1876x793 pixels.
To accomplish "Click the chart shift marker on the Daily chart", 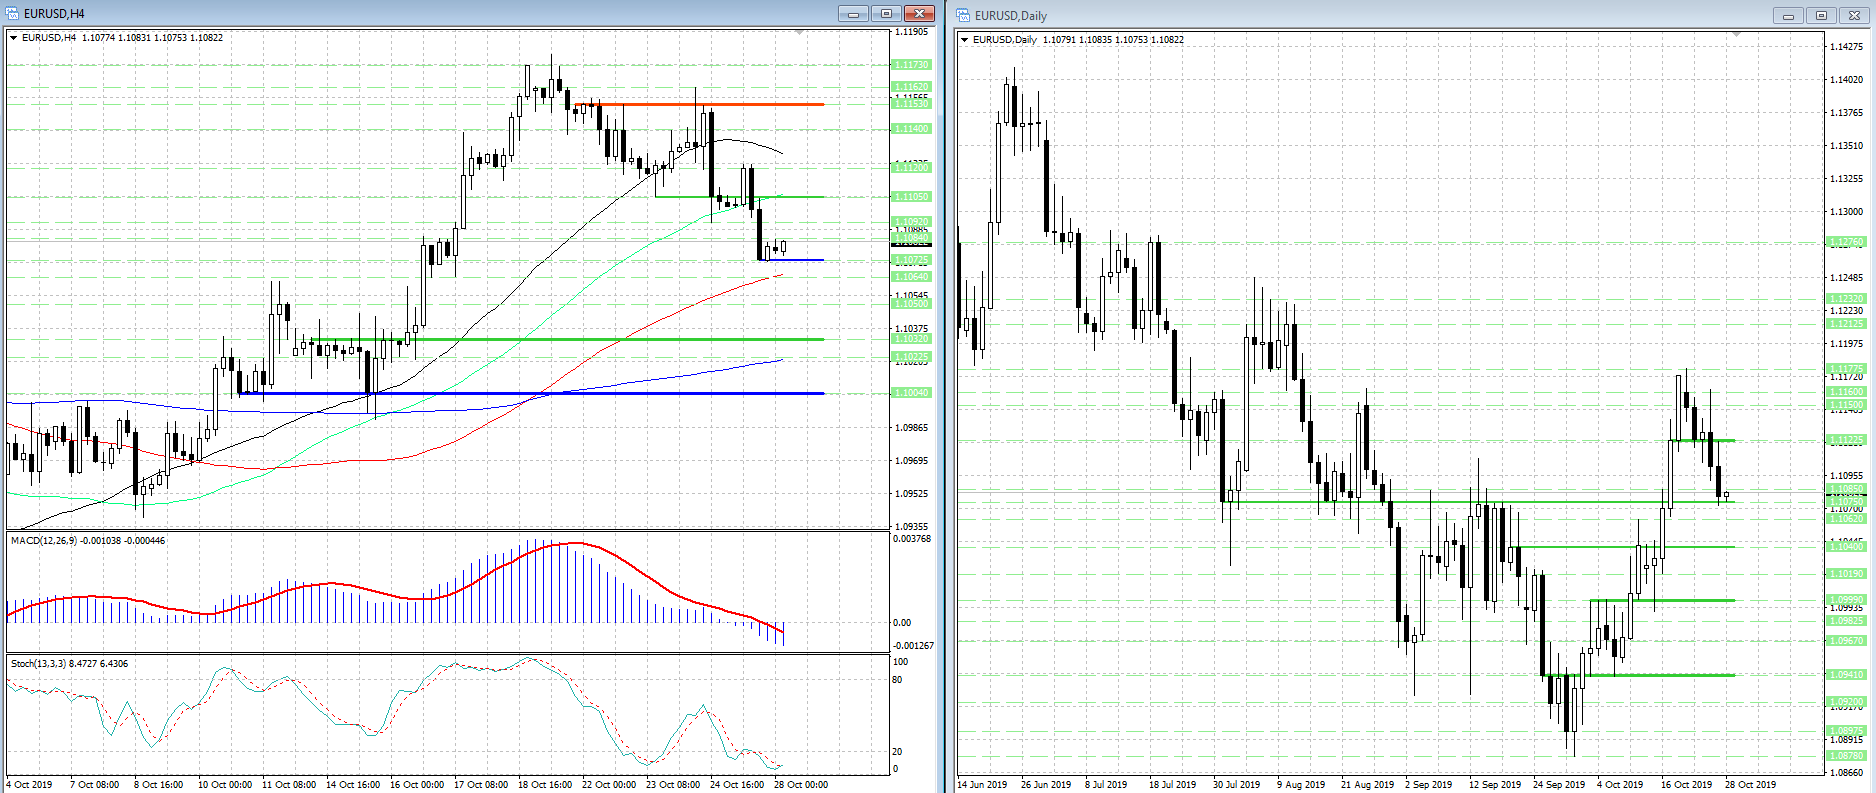I will click(x=1737, y=35).
